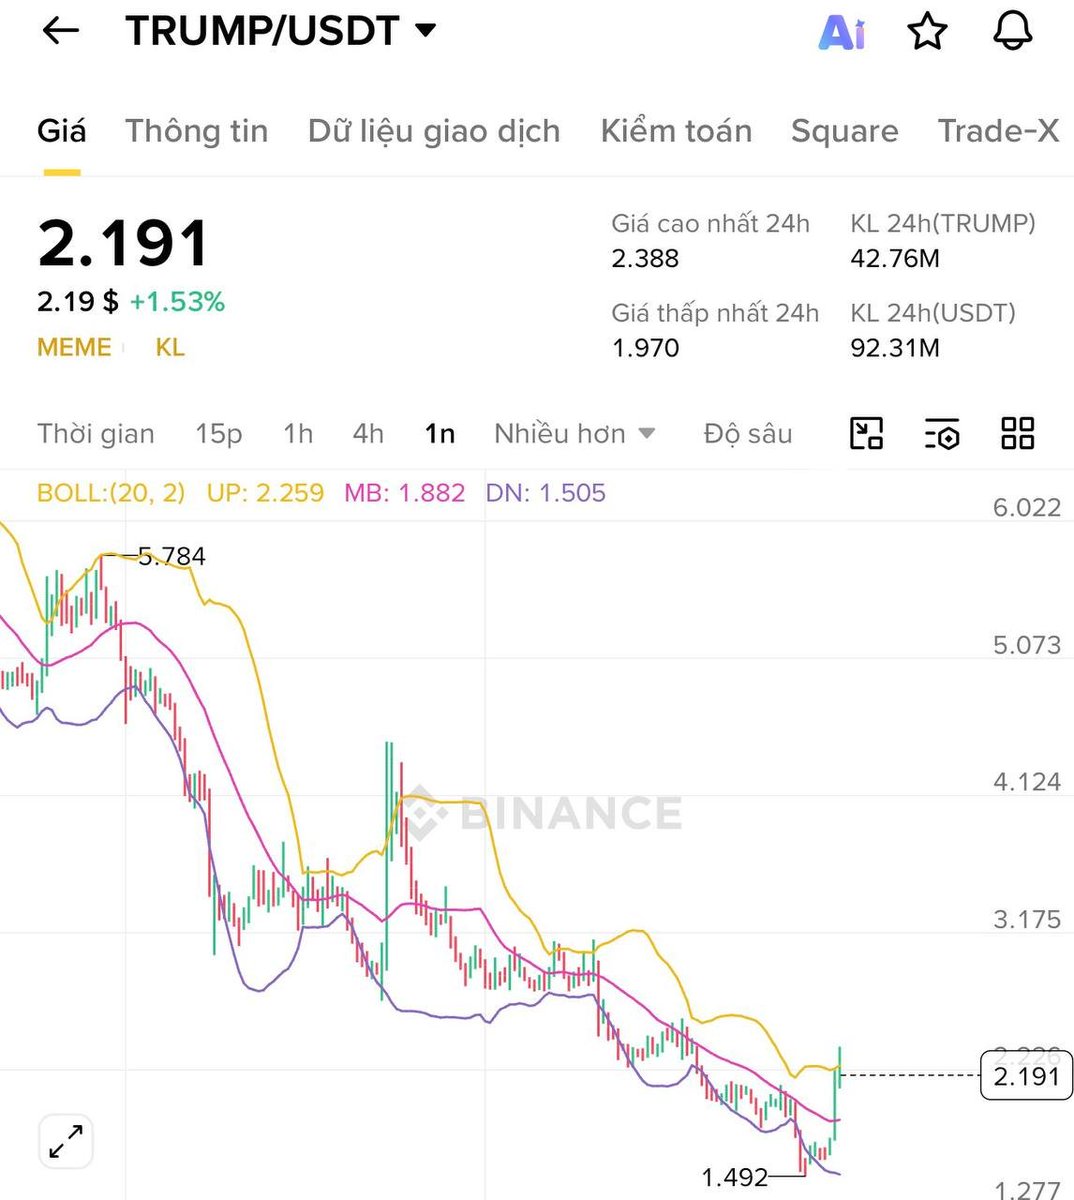
Task: Tap the UP: 2.259 band value
Action: pos(265,492)
